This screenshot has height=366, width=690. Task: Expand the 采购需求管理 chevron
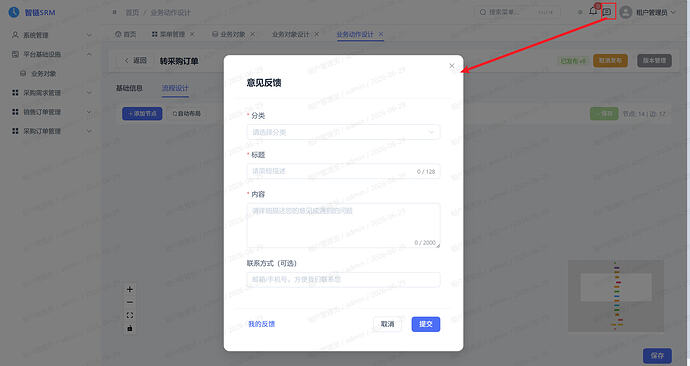pyautogui.click(x=89, y=92)
